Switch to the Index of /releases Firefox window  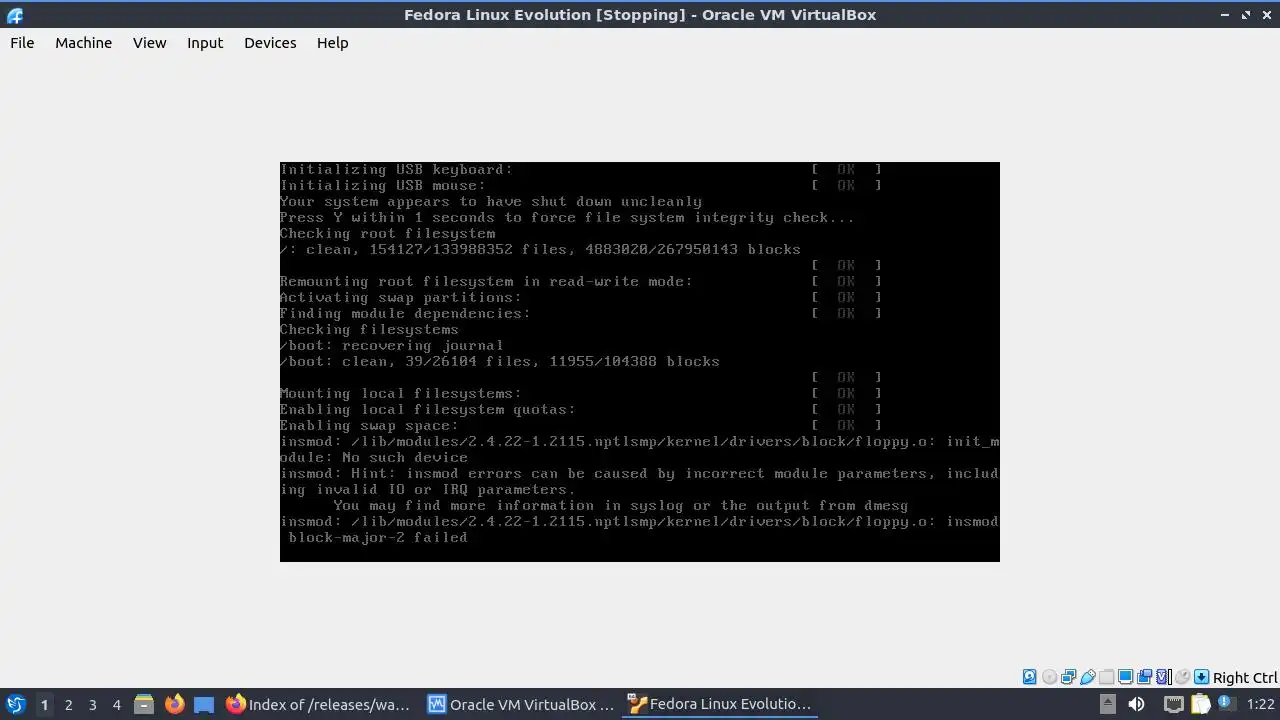point(320,704)
